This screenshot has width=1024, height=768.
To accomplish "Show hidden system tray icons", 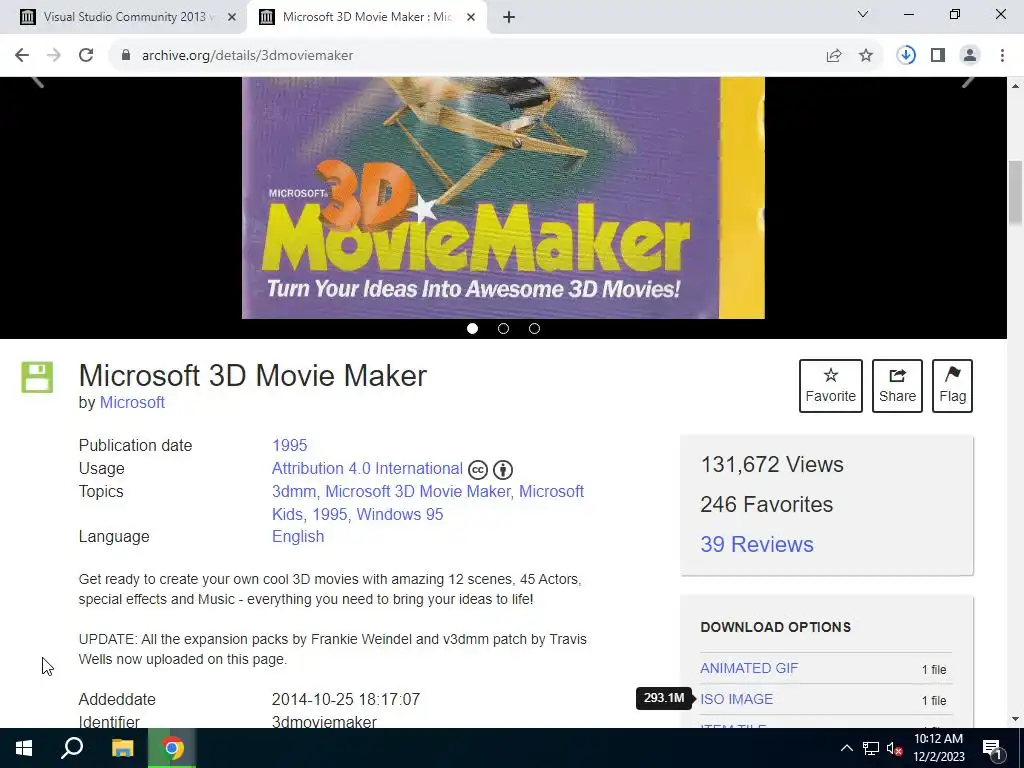I will click(x=846, y=748).
